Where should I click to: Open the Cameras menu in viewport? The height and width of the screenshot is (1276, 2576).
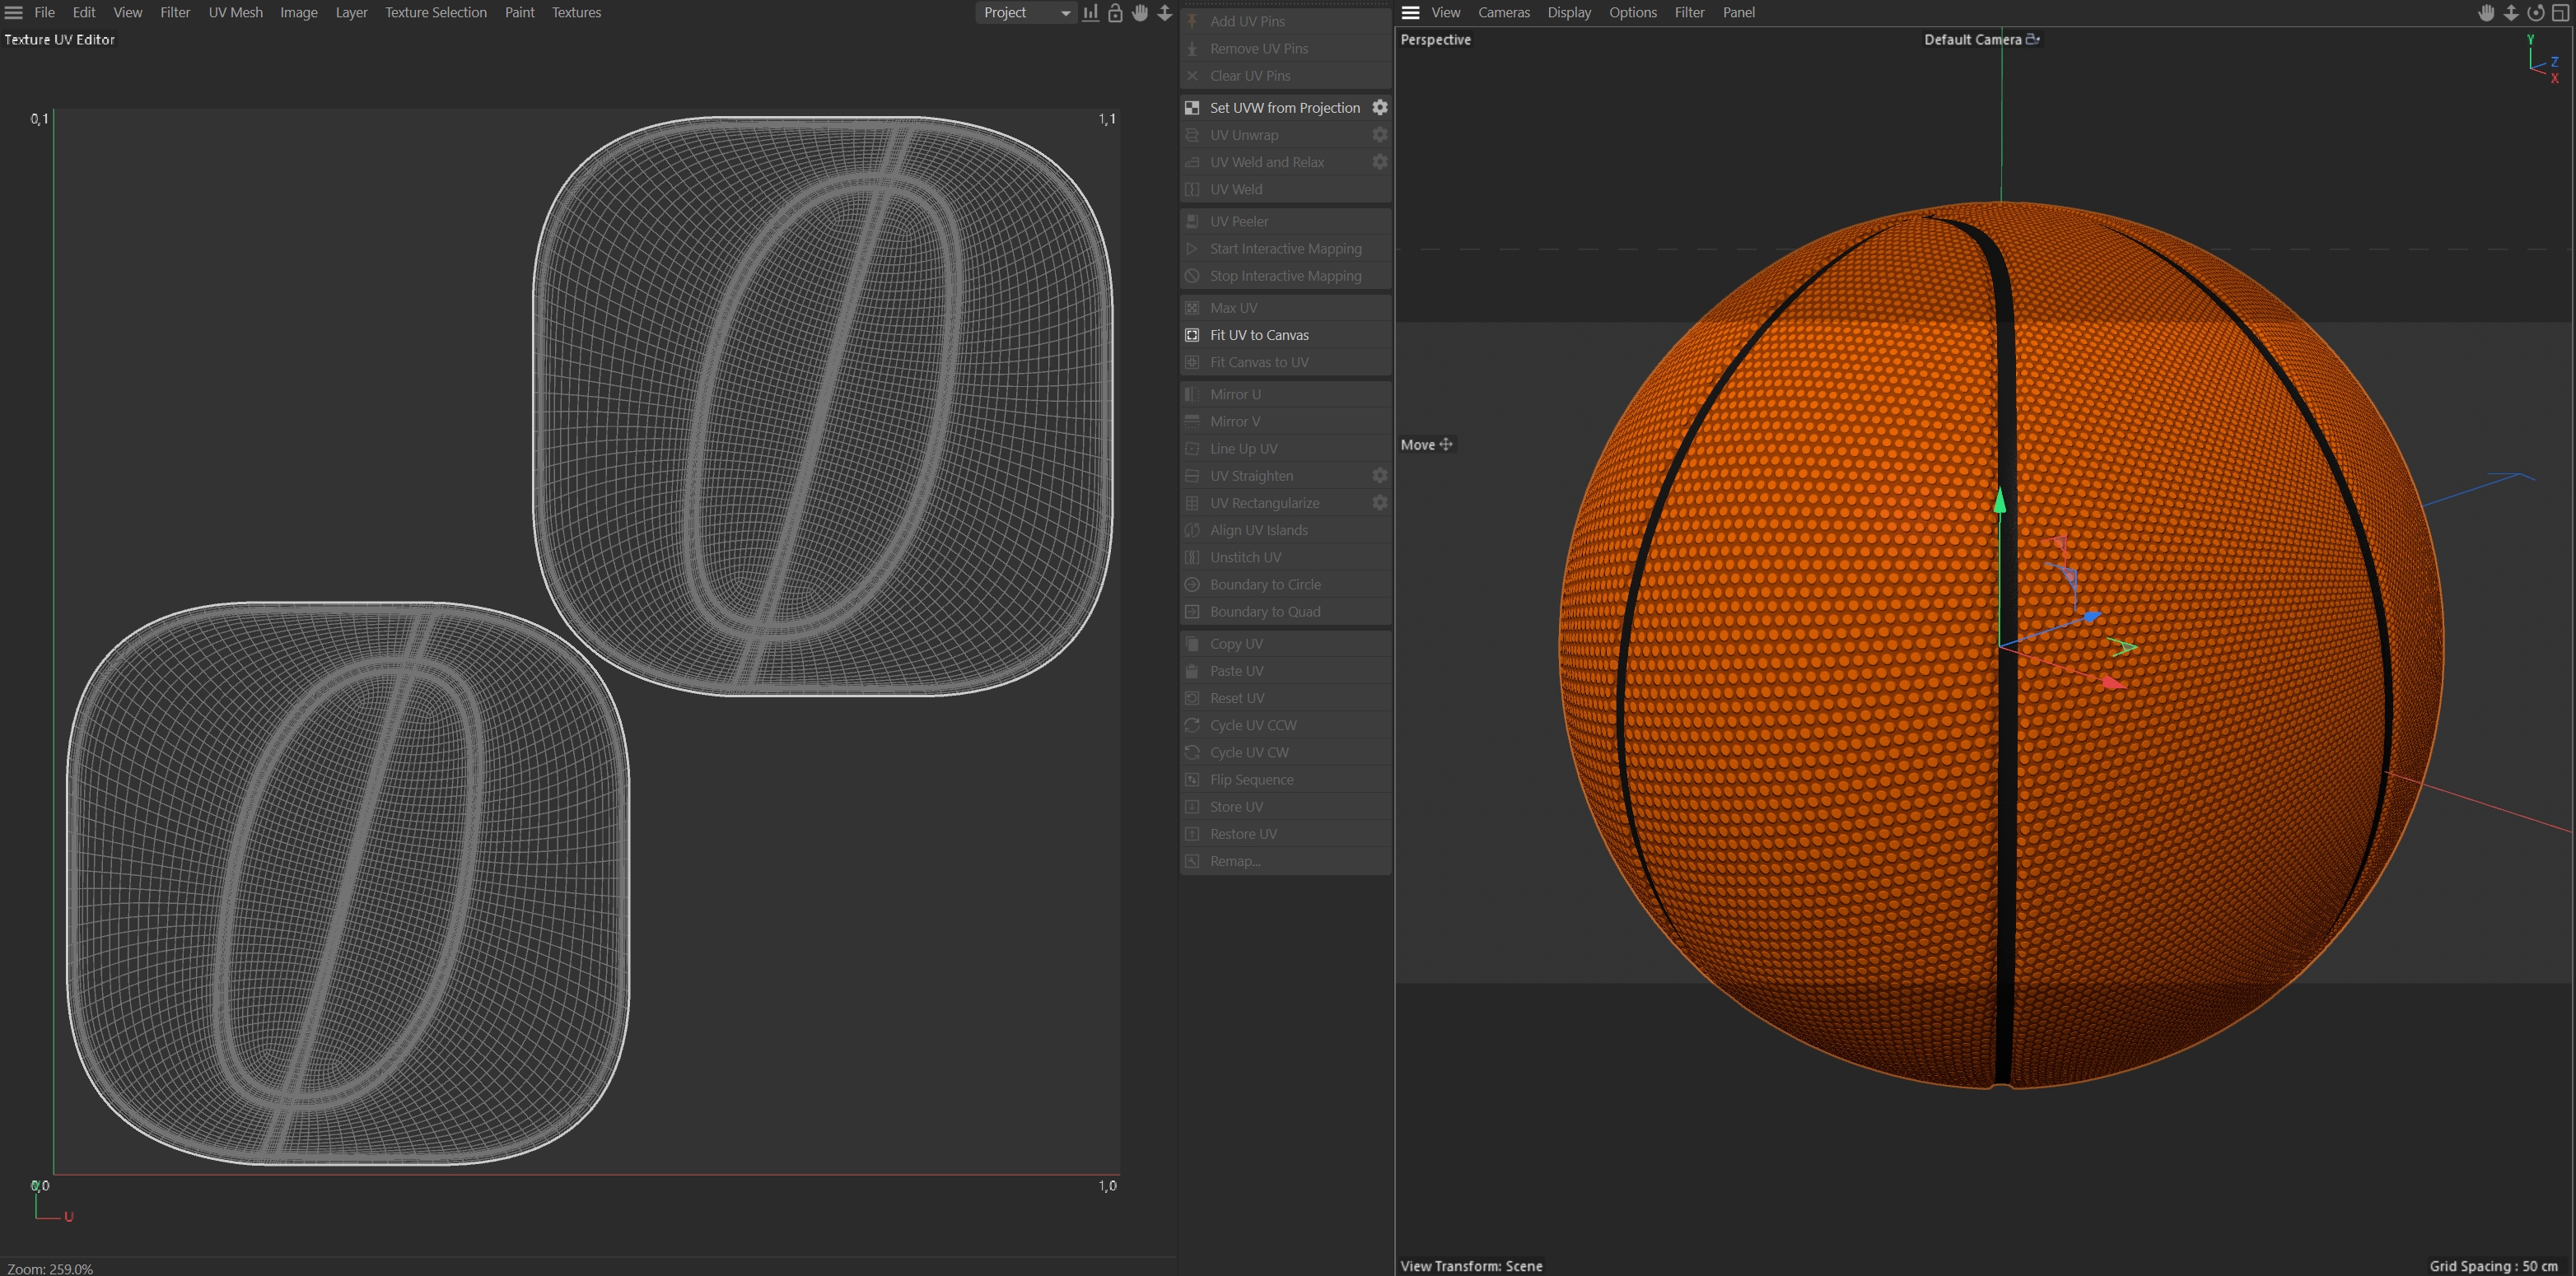[x=1503, y=13]
